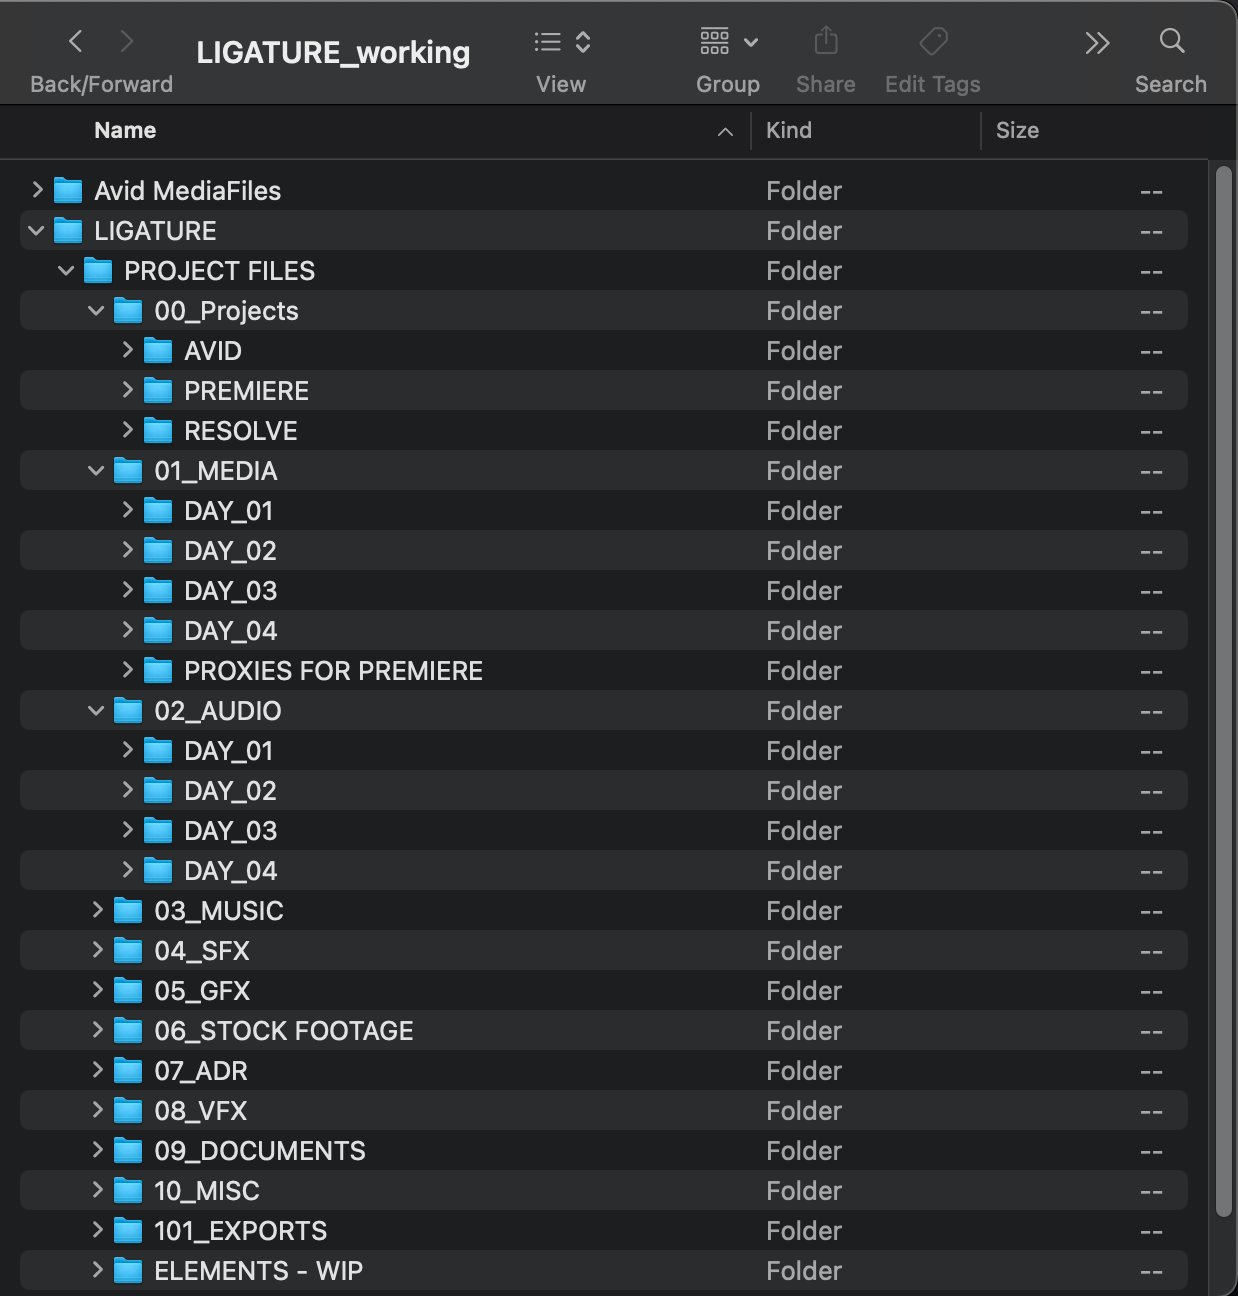The width and height of the screenshot is (1238, 1296).
Task: Expand the Avid MediaFiles folder
Action: (37, 189)
